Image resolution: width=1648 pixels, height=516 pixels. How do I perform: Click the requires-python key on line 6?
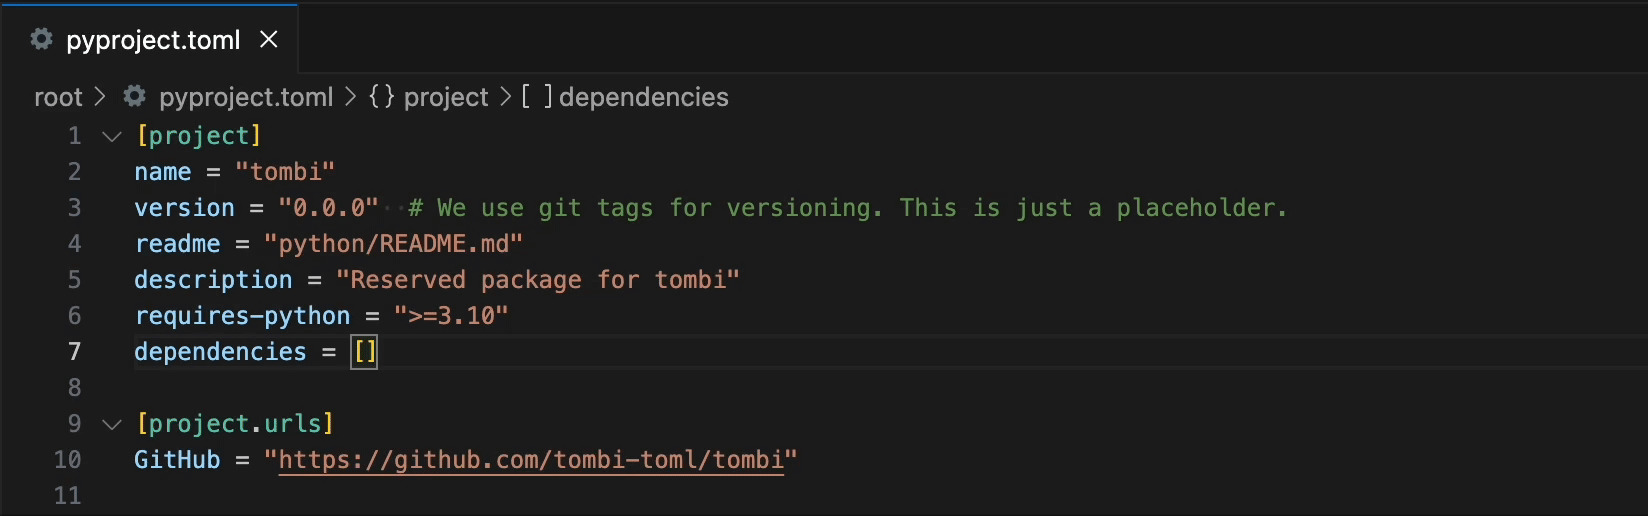(242, 316)
